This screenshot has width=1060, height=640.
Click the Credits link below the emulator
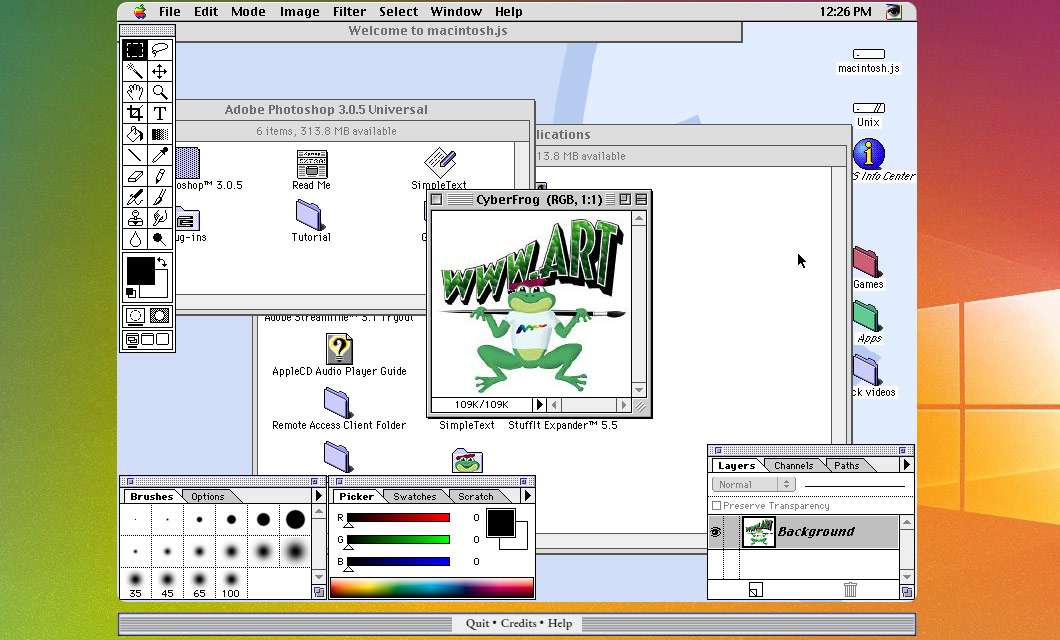click(x=518, y=623)
